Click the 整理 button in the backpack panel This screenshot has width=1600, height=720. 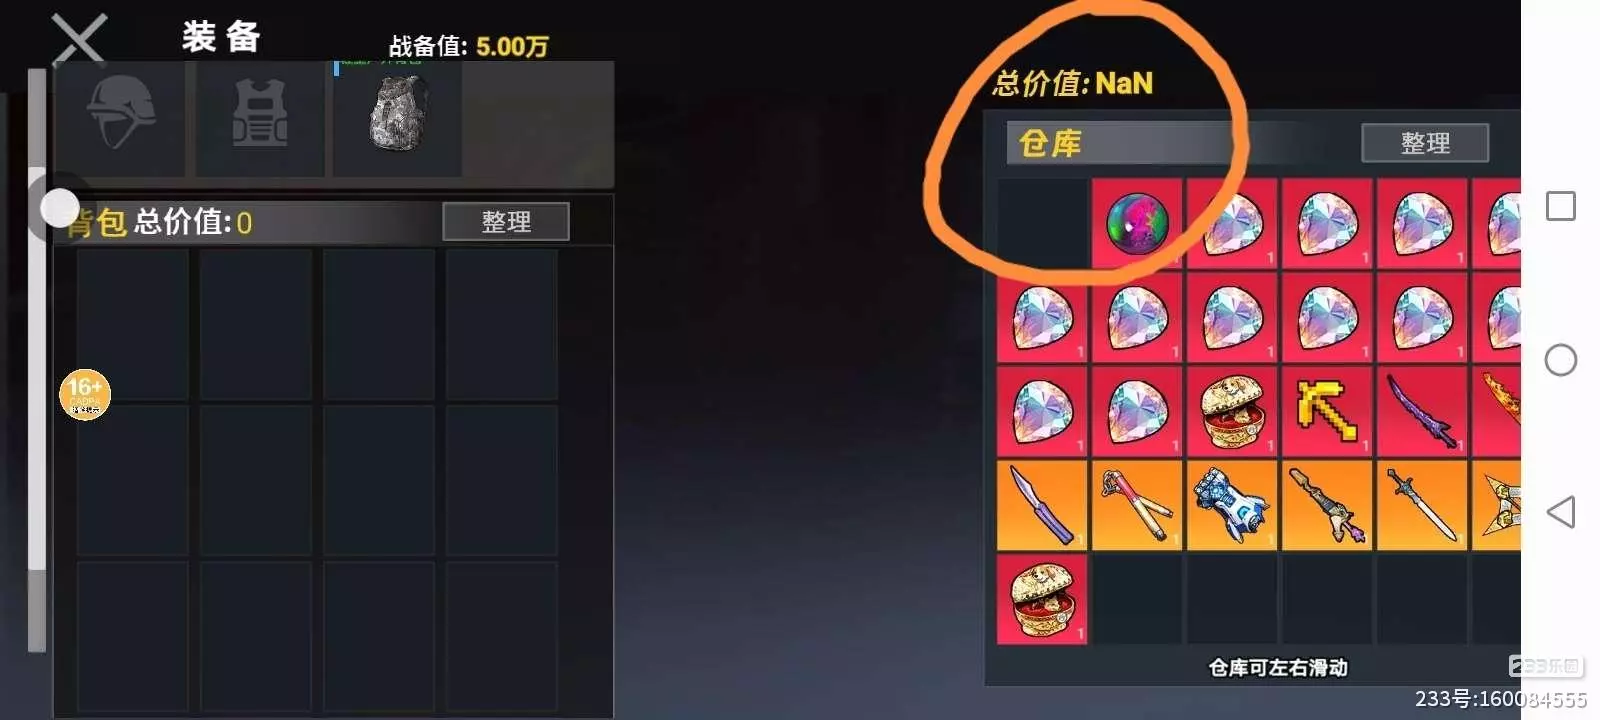[506, 222]
